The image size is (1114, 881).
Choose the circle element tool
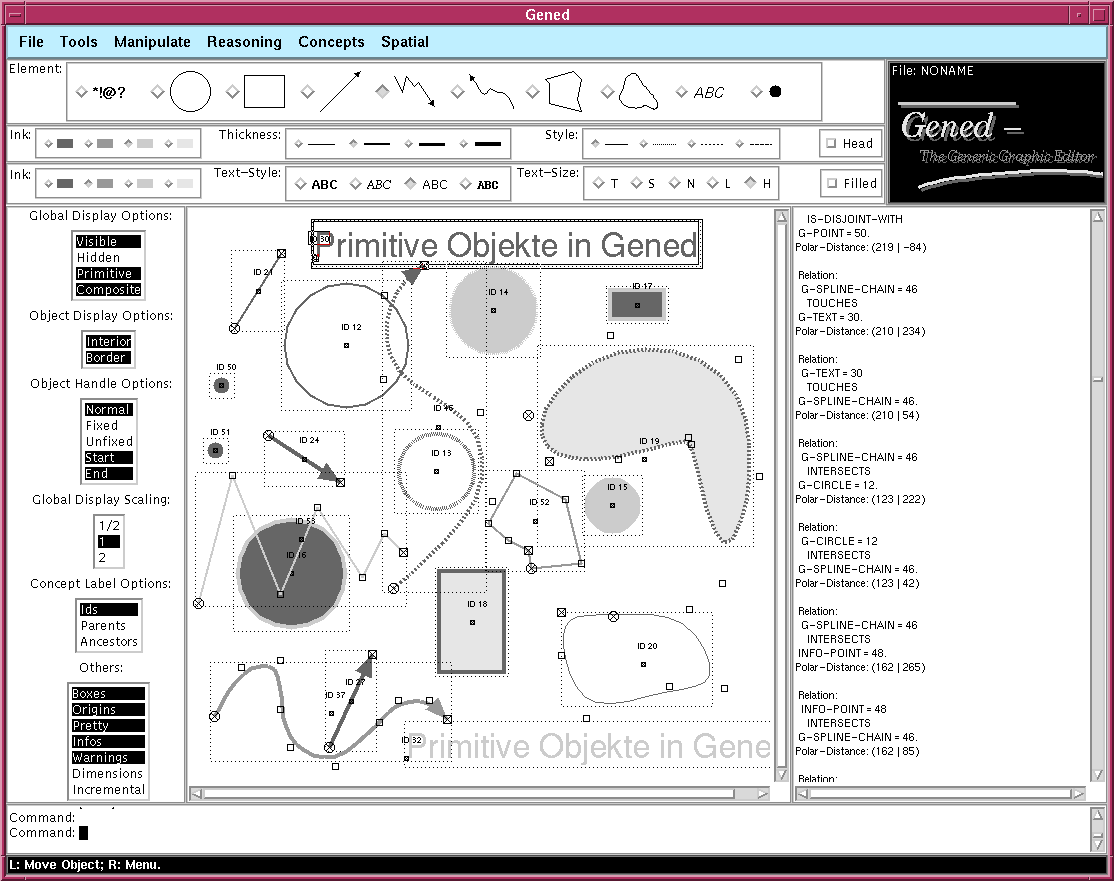coord(182,92)
